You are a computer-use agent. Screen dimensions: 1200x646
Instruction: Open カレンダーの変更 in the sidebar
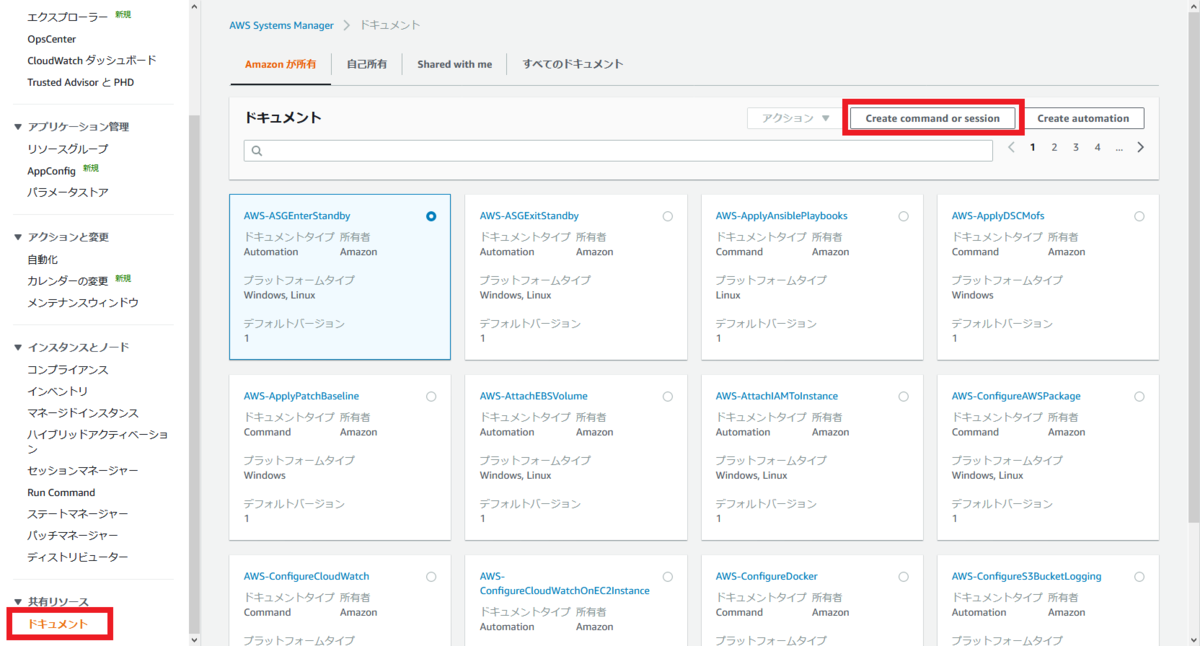[67, 281]
